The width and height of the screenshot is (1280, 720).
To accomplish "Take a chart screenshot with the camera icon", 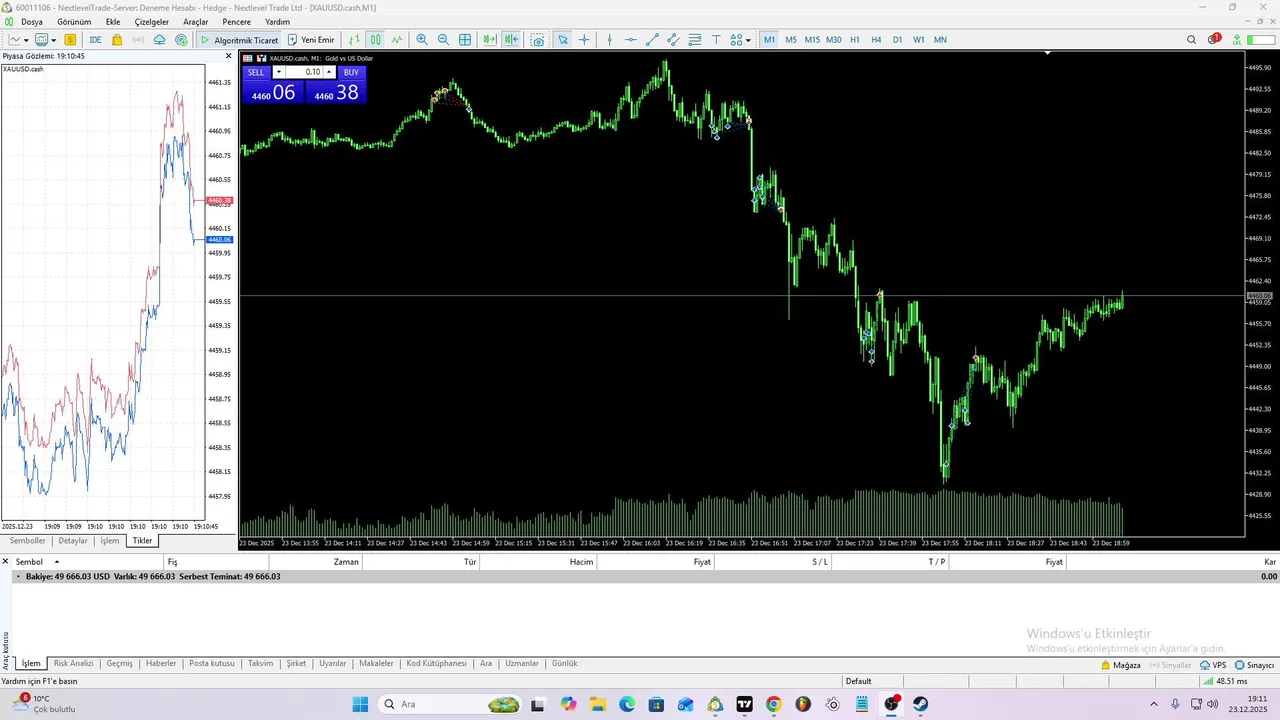I will point(538,40).
